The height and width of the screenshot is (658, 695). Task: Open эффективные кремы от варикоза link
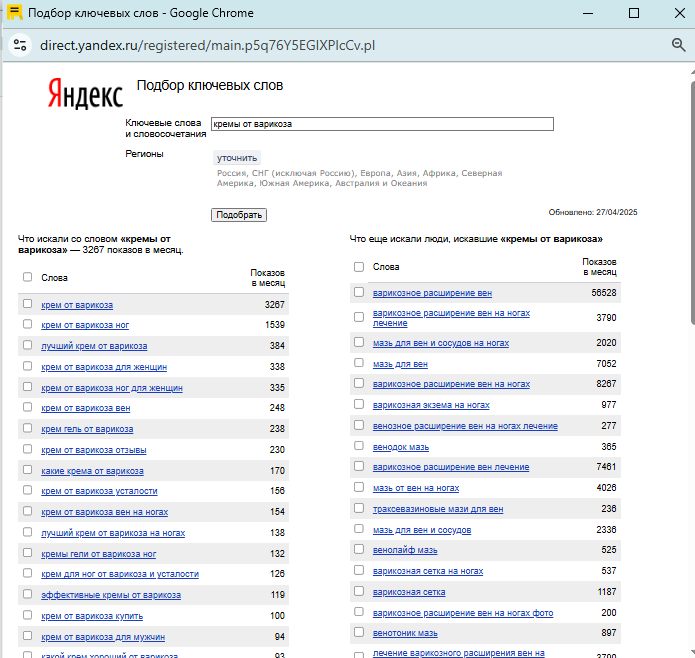pos(111,595)
